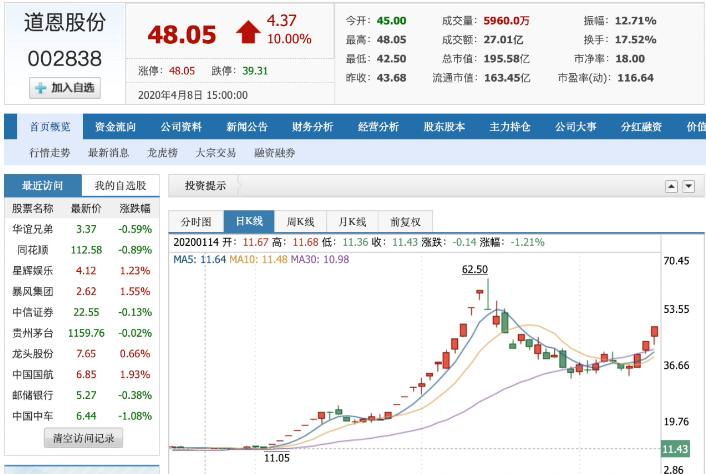This screenshot has width=706, height=474.
Task: Click the 加入自选 add-to-watchlist button
Action: click(x=65, y=88)
